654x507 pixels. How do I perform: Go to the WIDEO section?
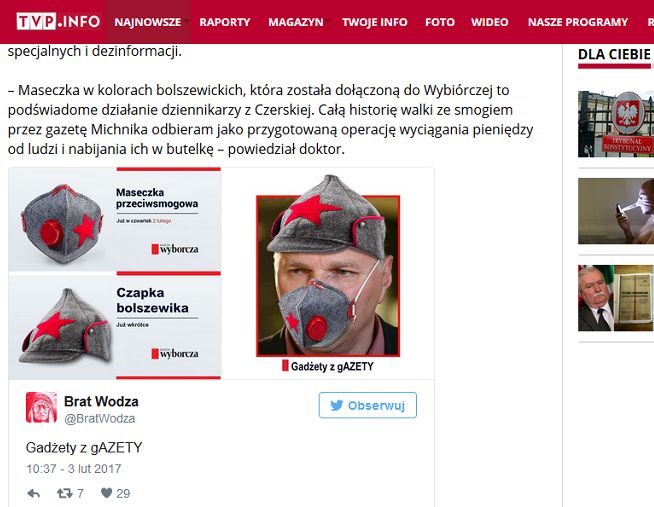click(490, 22)
